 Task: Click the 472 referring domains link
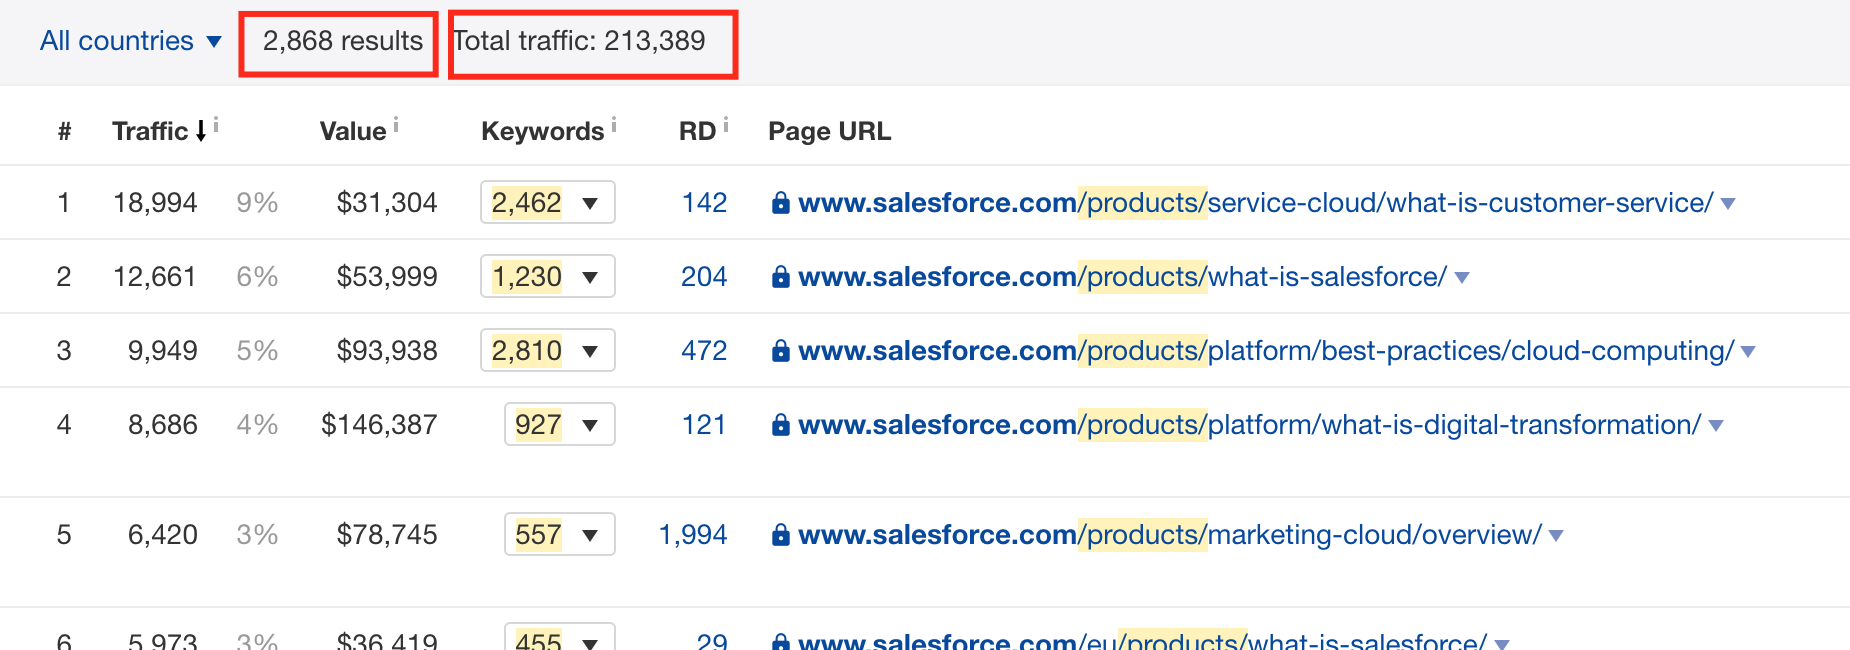point(704,351)
